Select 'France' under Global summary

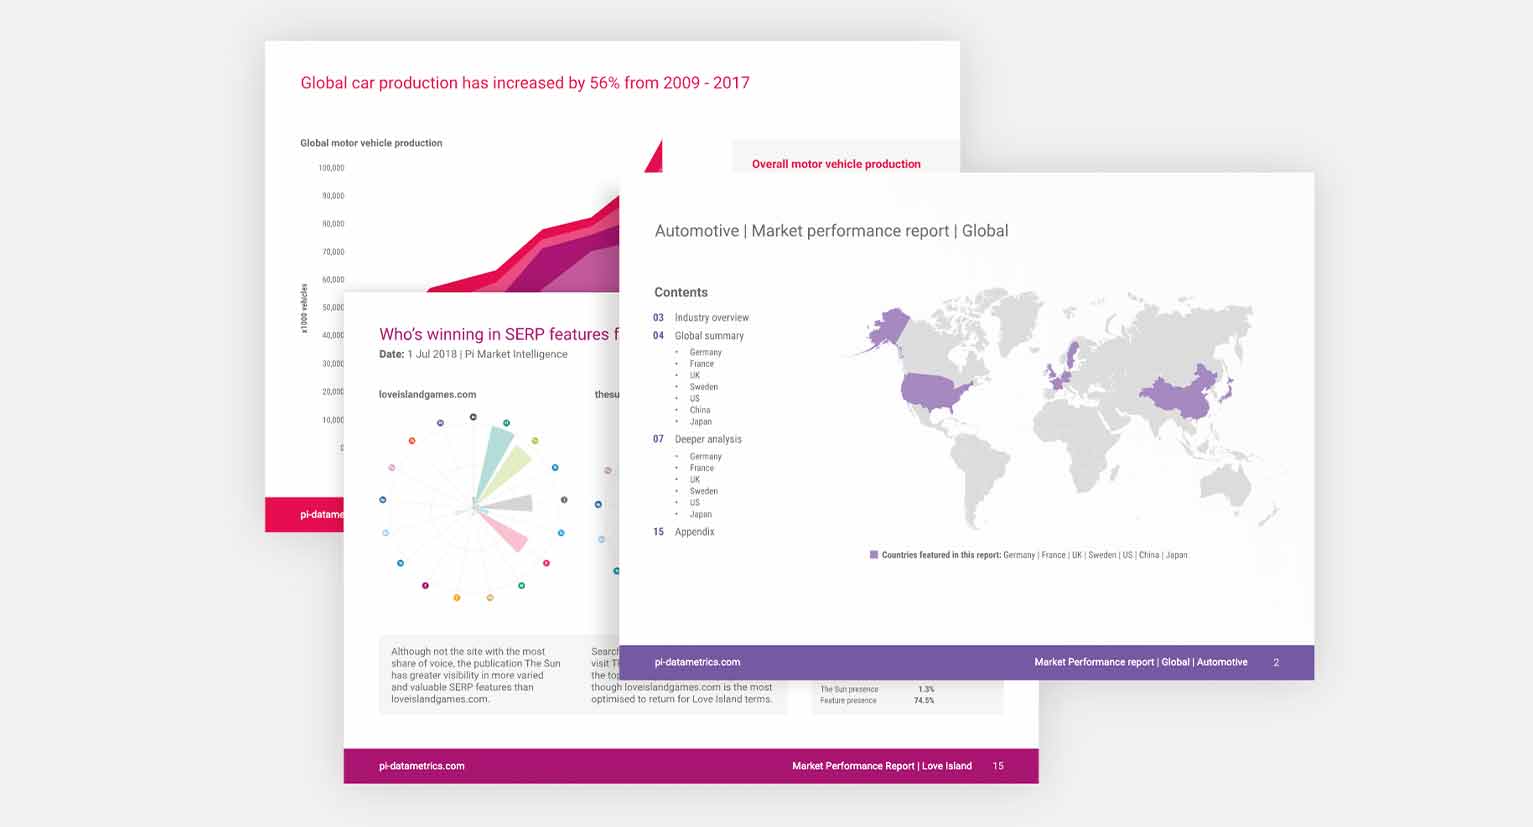pos(701,364)
